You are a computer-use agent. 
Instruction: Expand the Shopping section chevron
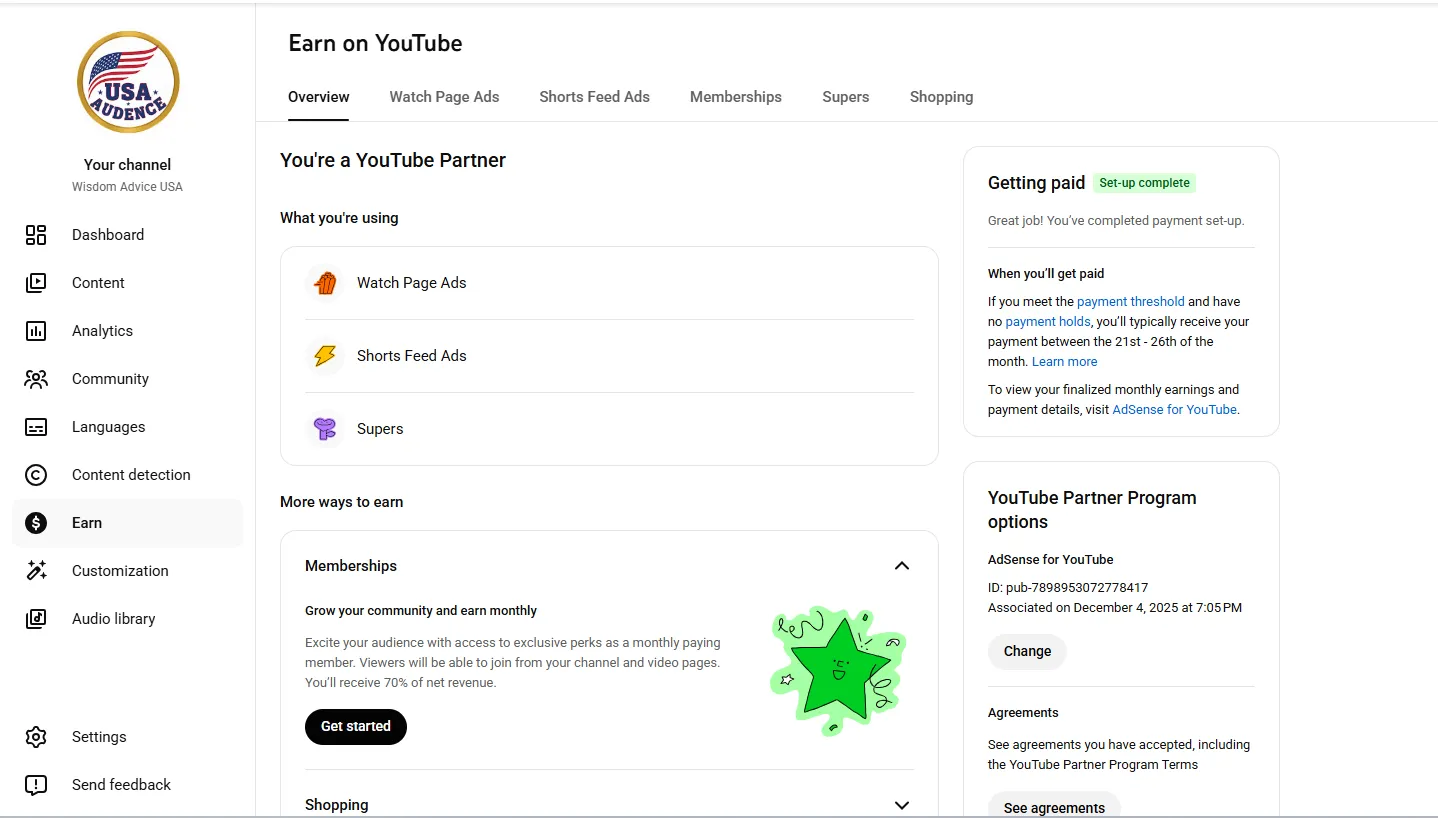point(902,805)
